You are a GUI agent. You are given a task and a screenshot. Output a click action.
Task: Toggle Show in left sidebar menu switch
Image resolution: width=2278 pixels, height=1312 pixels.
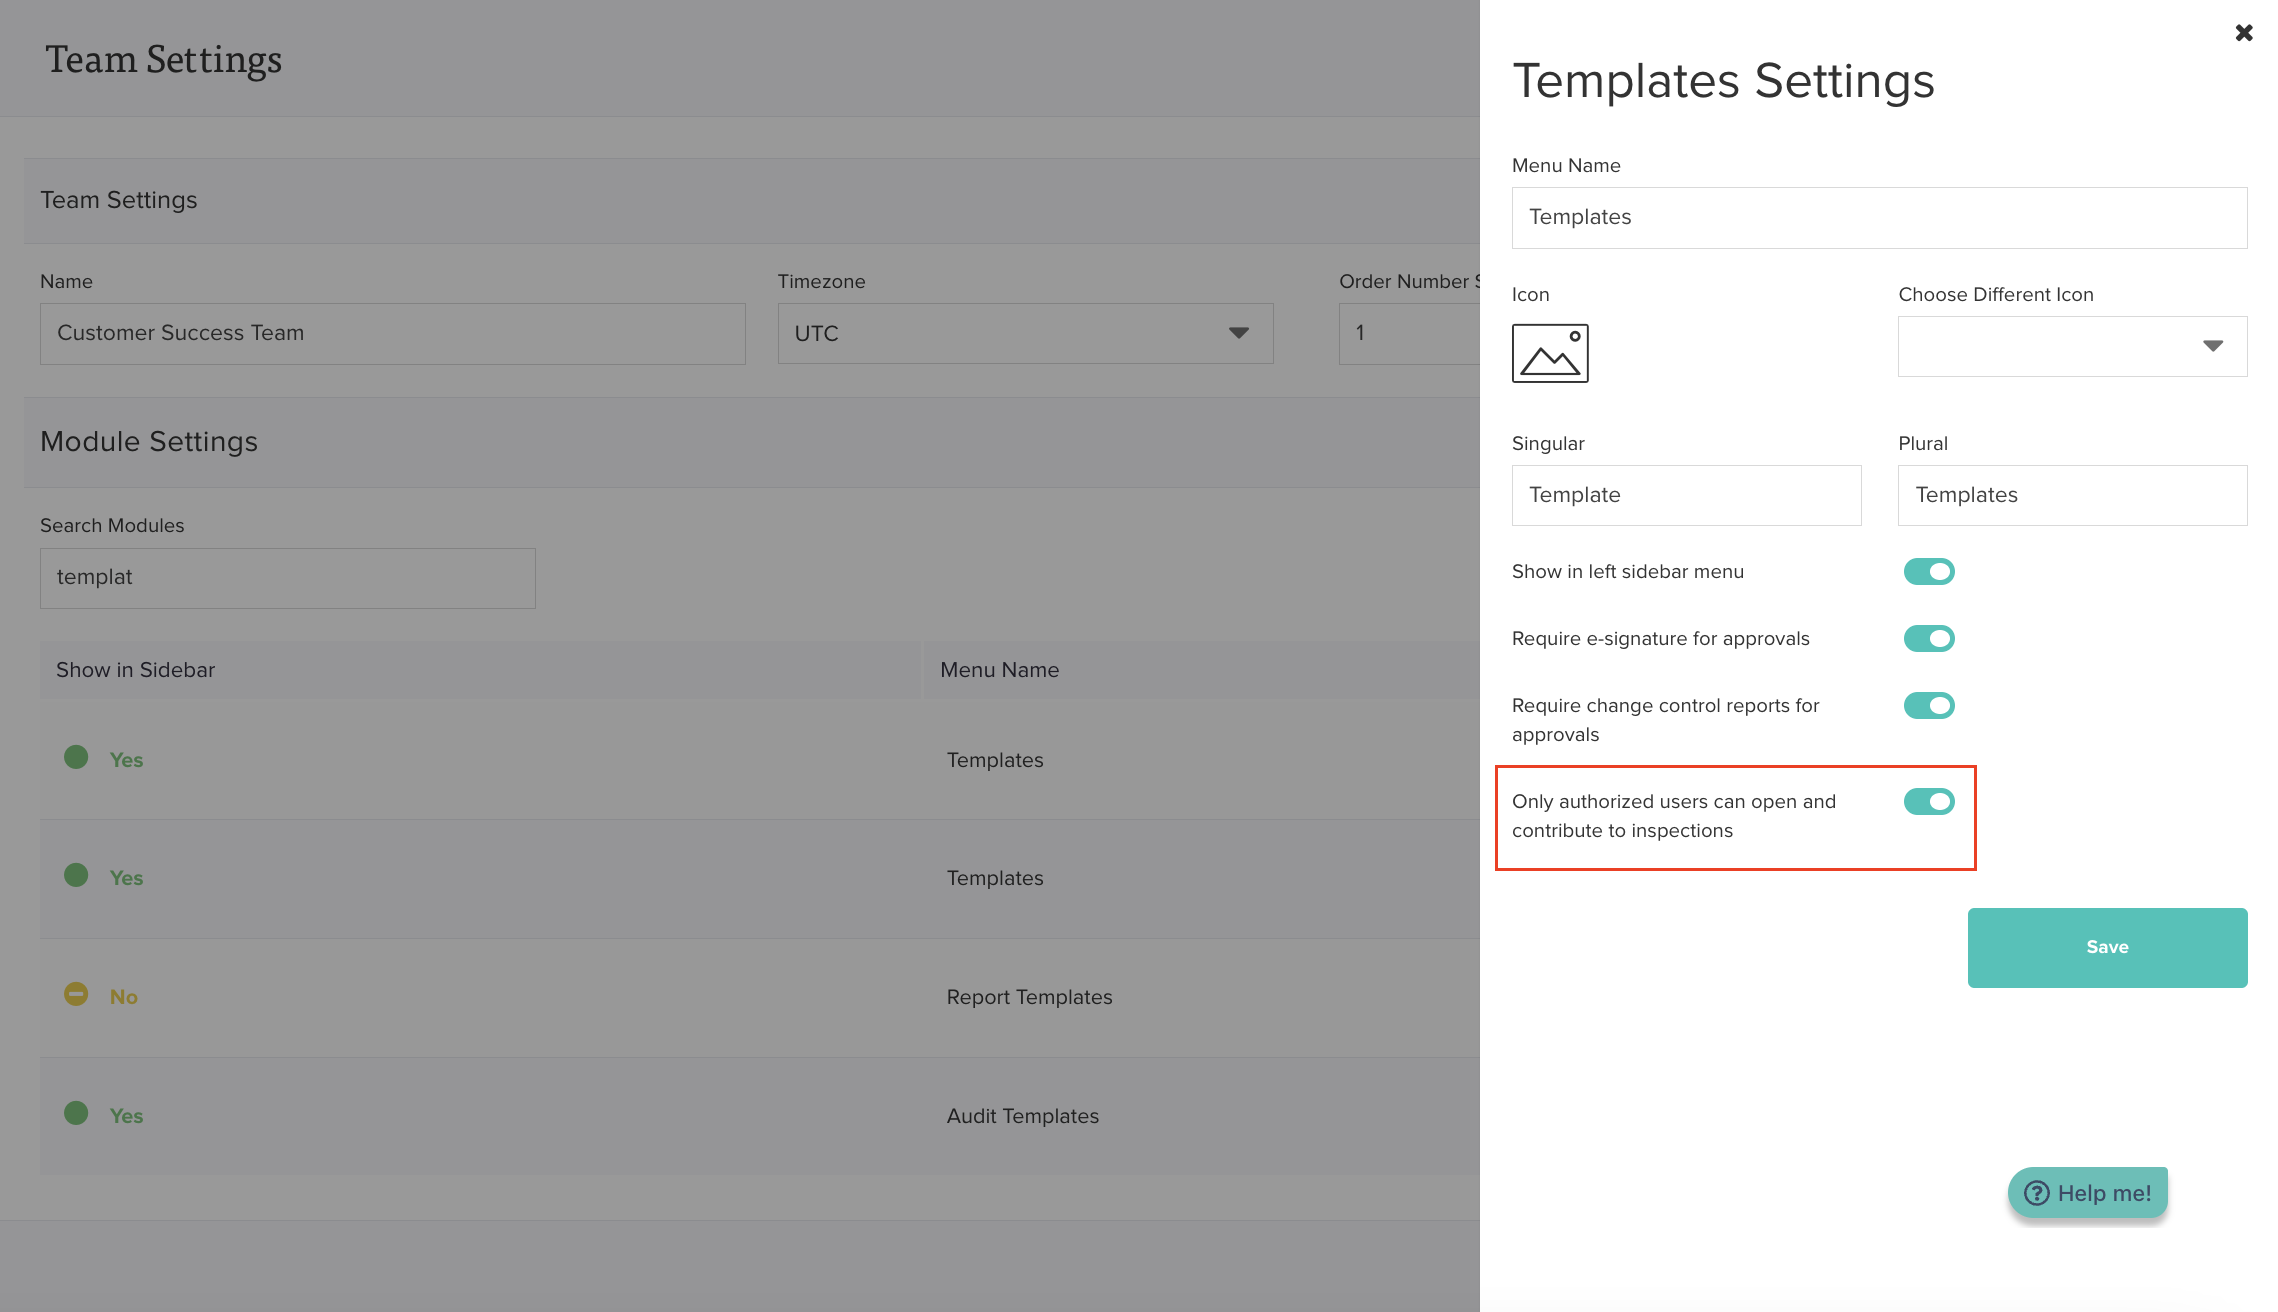(x=1928, y=571)
